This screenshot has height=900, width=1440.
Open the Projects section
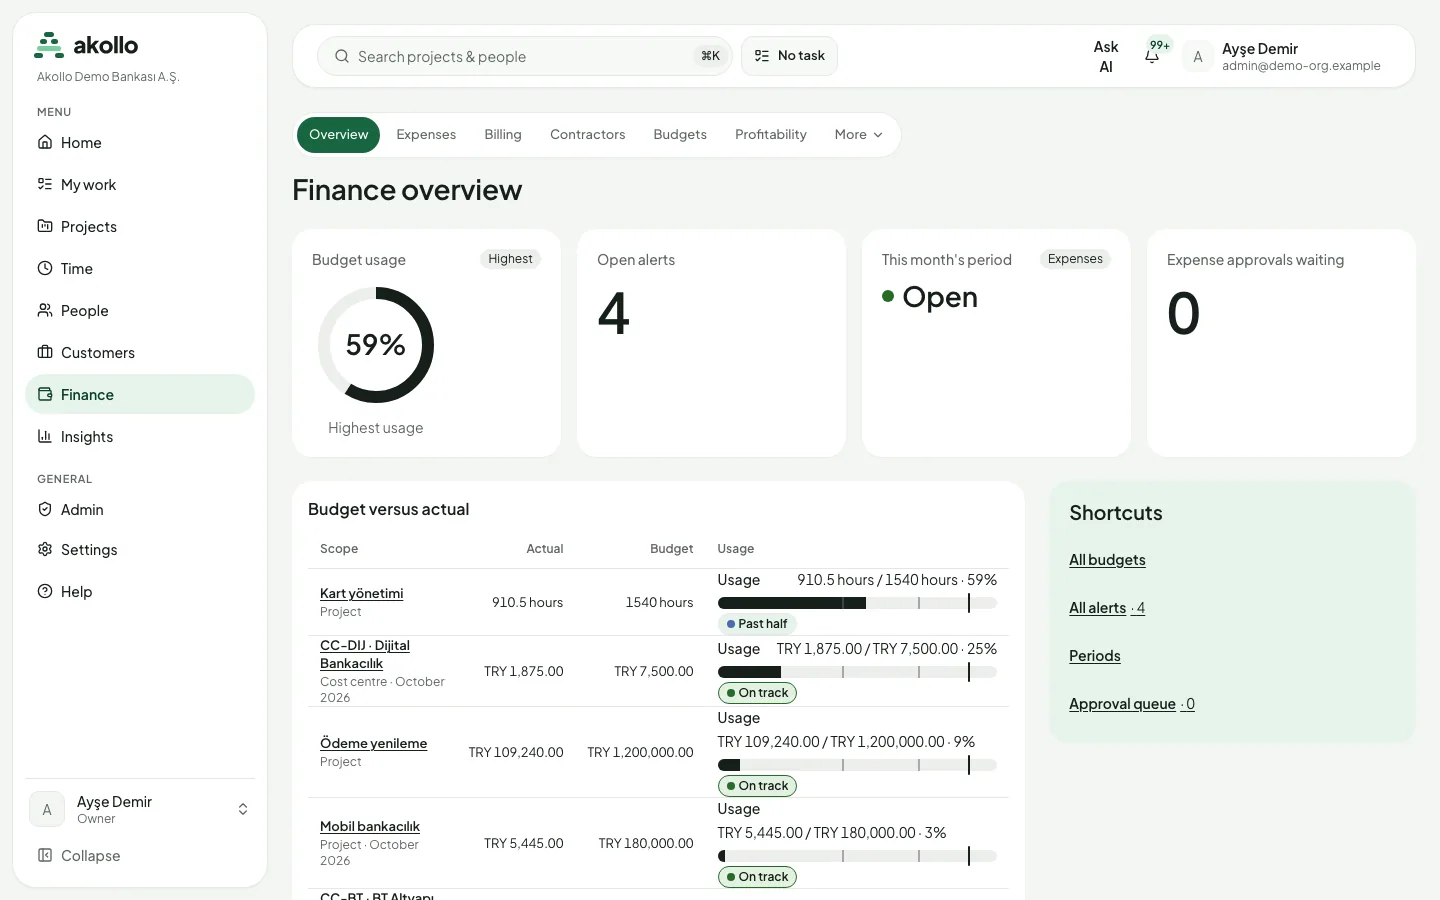tap(140, 227)
